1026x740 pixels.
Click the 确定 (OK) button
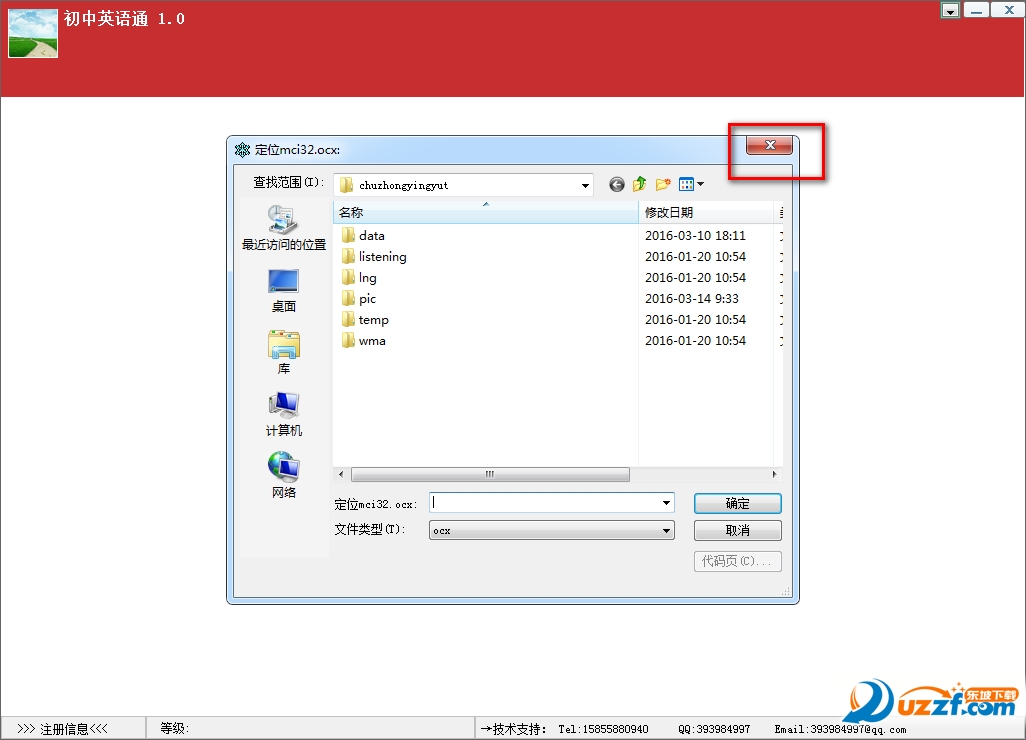click(737, 503)
